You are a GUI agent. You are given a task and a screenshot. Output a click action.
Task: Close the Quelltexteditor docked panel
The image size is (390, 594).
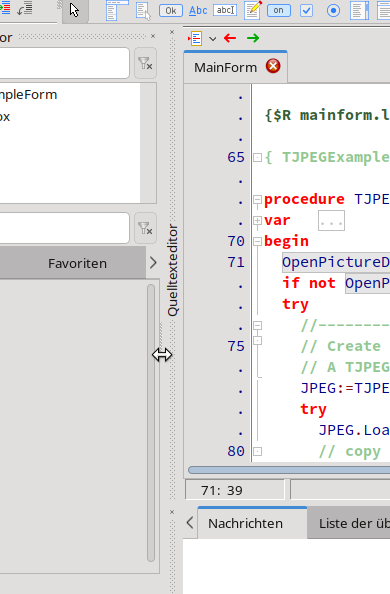[172, 32]
